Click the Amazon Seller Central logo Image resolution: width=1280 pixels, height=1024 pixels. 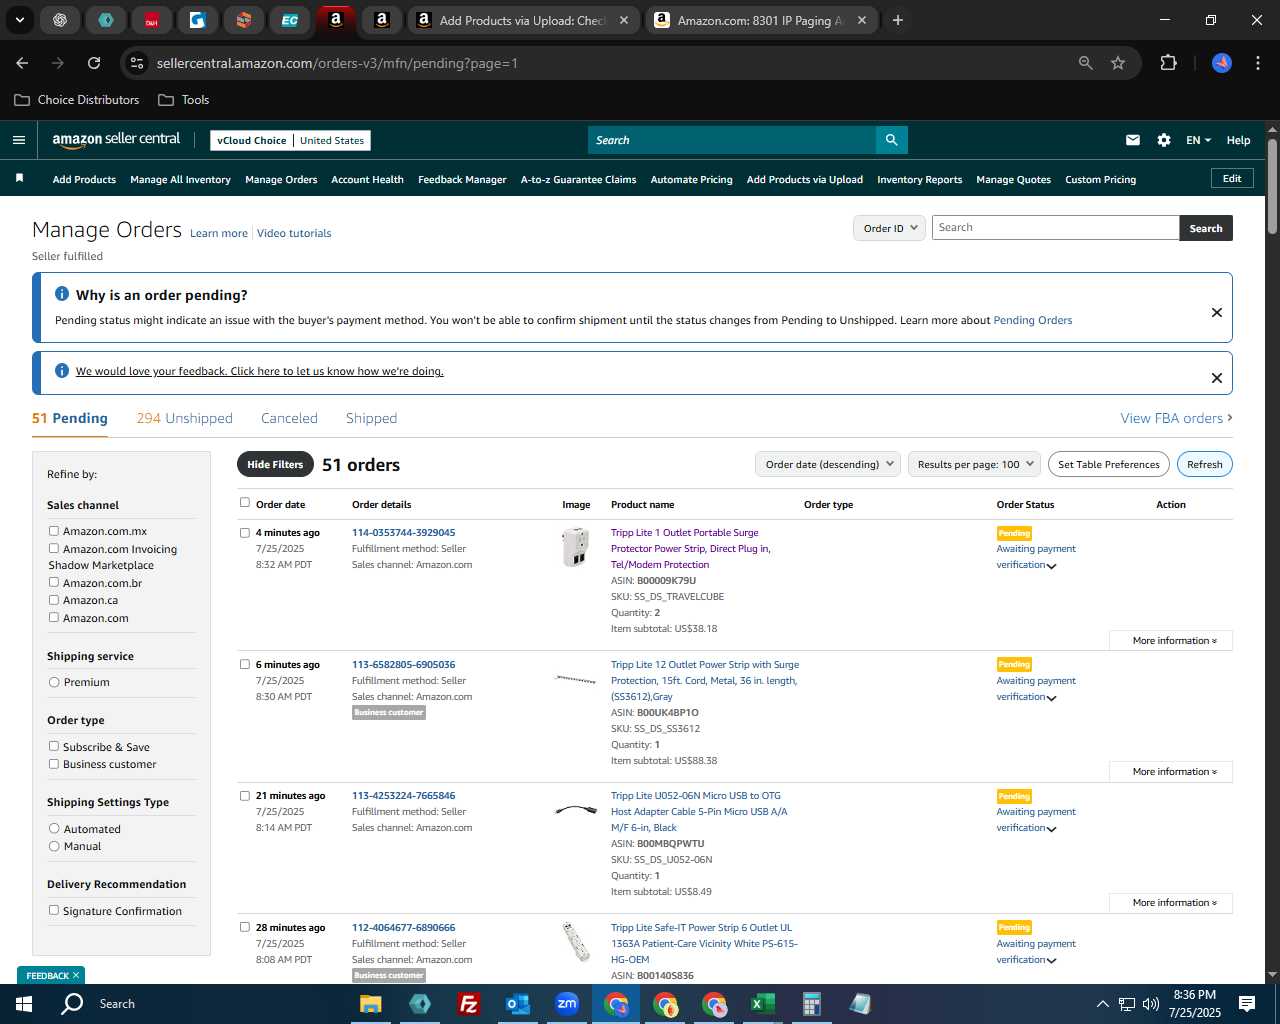click(116, 140)
